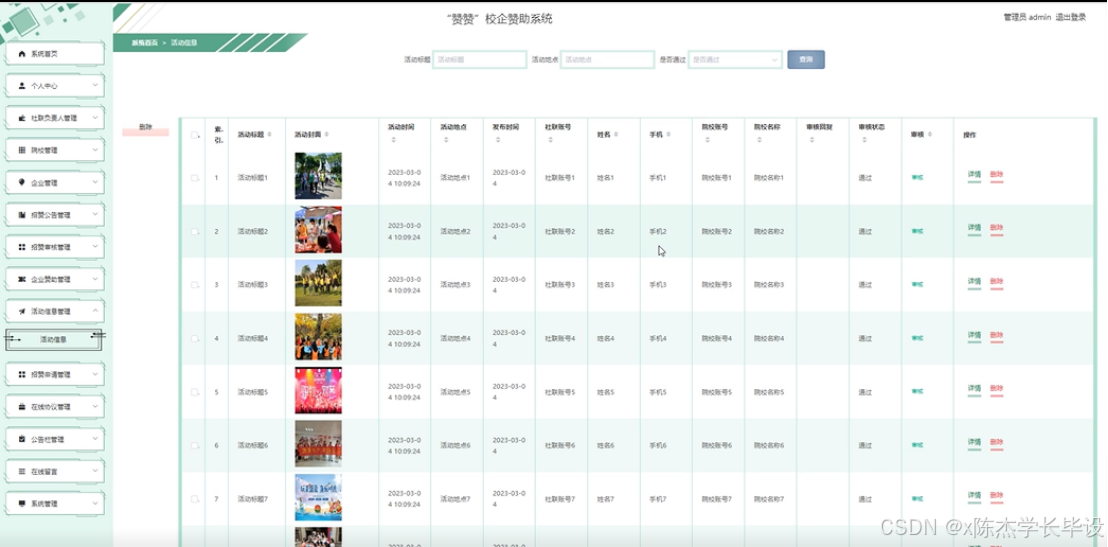Check the box for row 活动标题7
Image resolution: width=1108 pixels, height=547 pixels.
click(194, 499)
